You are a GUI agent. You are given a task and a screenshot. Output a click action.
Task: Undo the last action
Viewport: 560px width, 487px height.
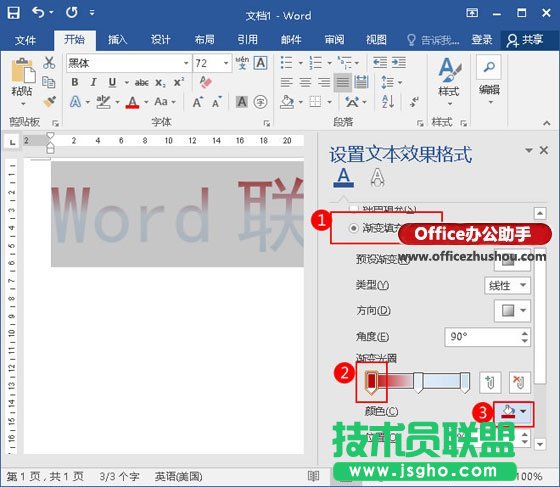38,12
